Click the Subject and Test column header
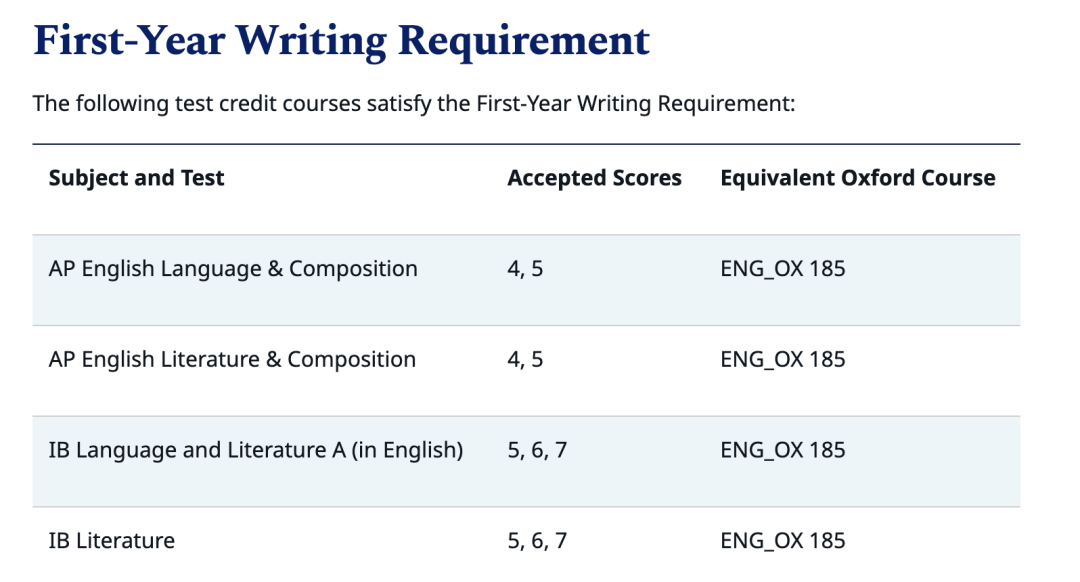Image resolution: width=1080 pixels, height=582 pixels. (136, 178)
